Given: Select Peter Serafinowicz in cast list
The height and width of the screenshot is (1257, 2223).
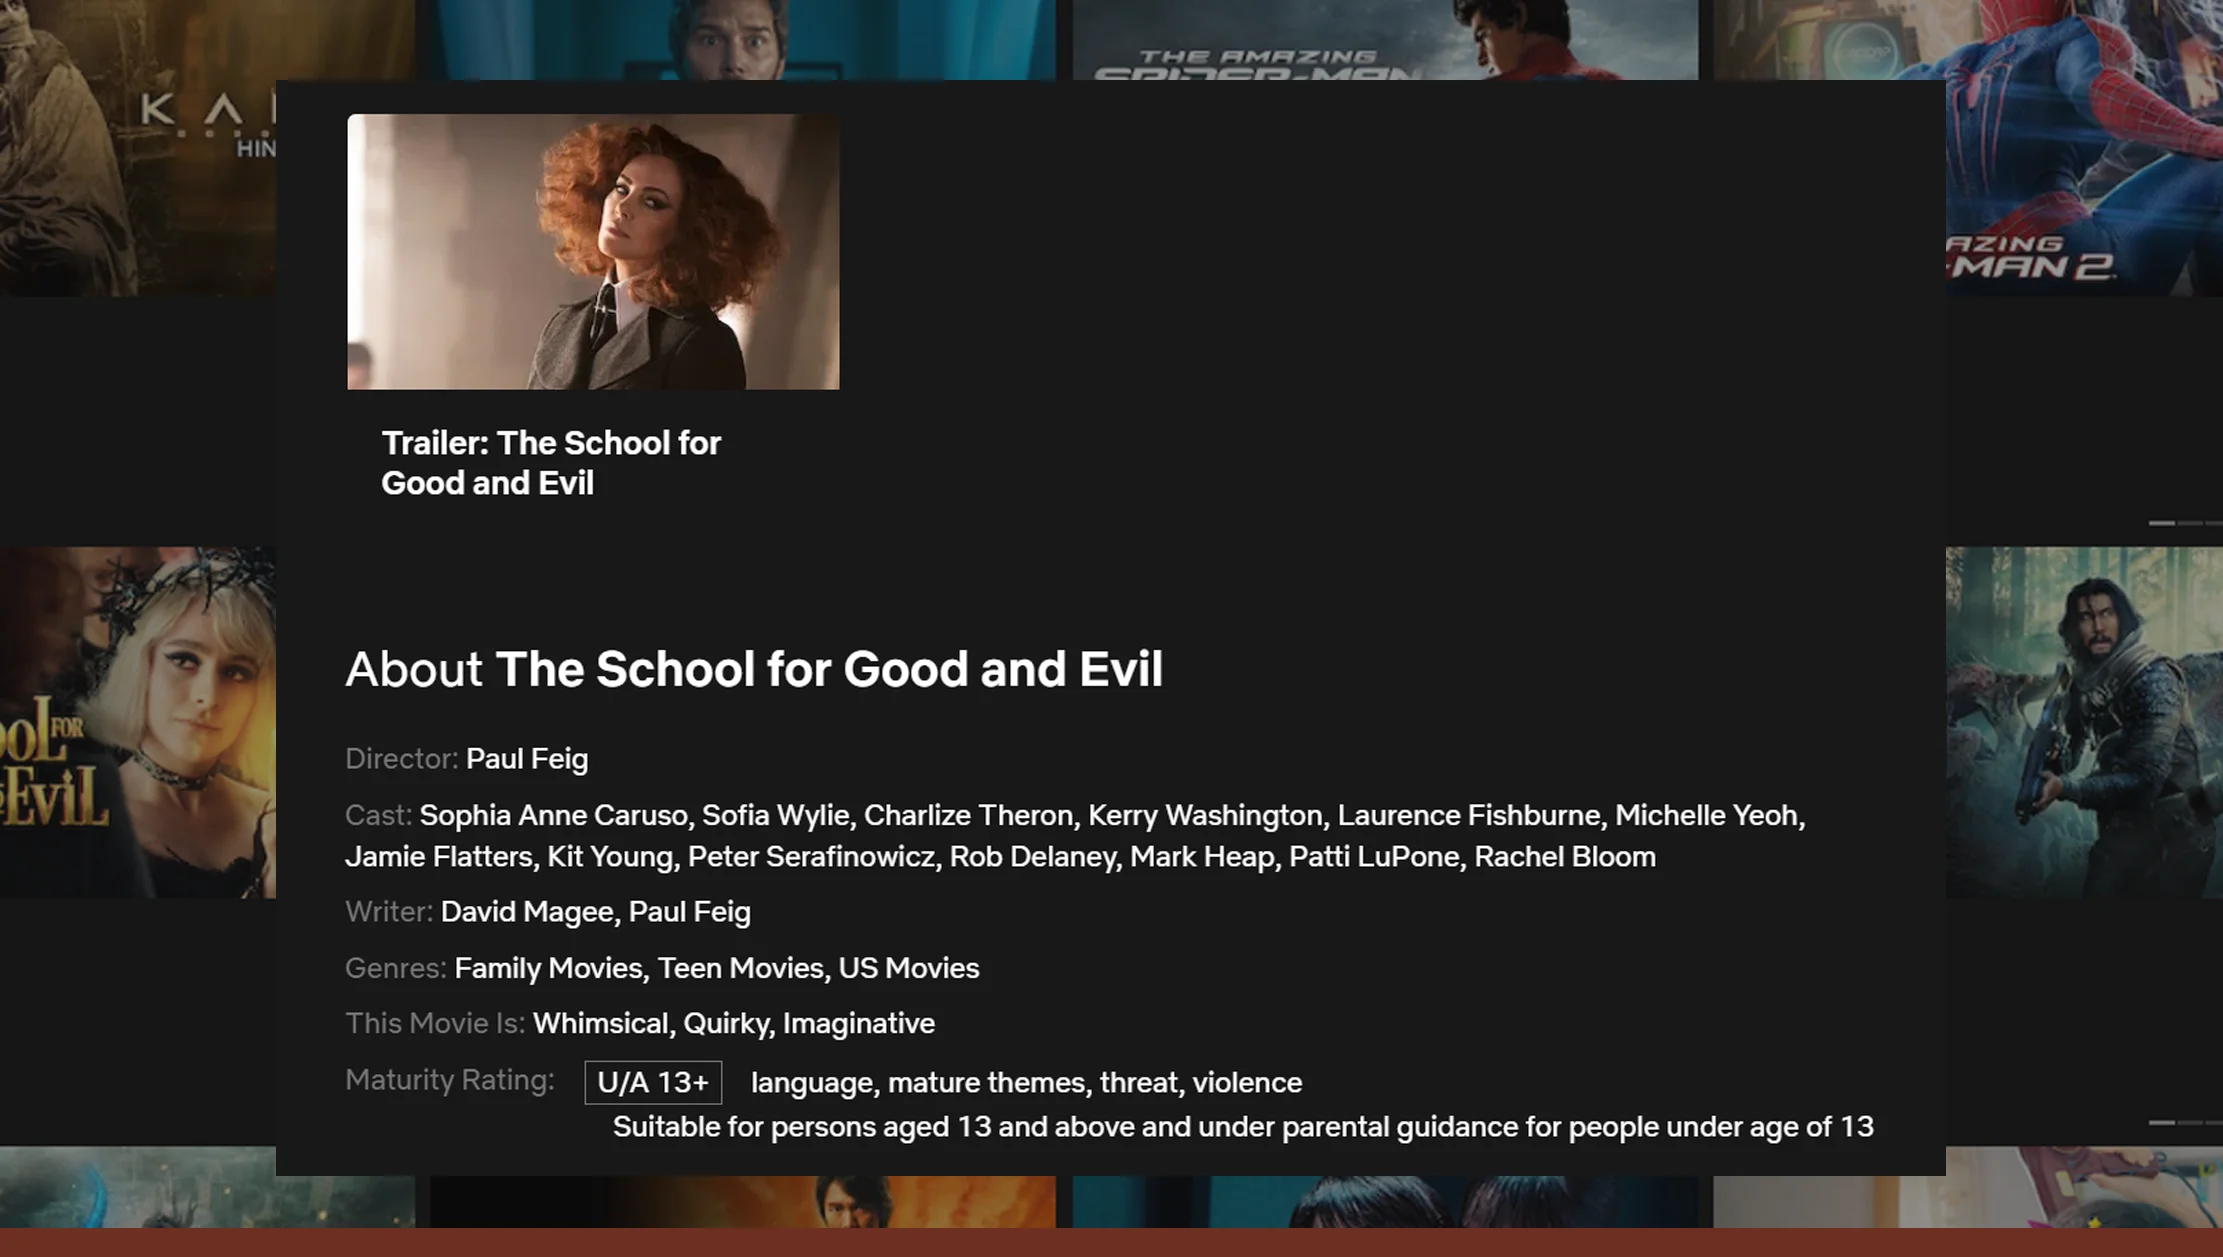Looking at the screenshot, I should [811, 857].
